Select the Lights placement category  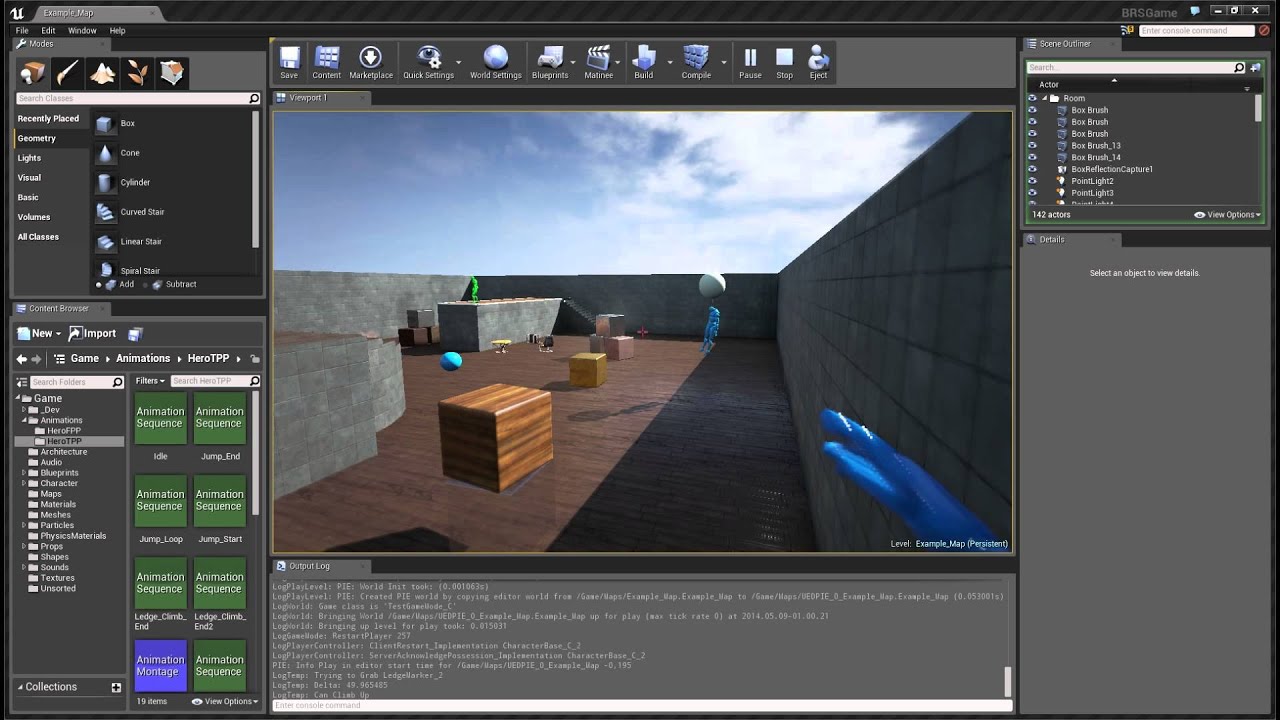(29, 158)
